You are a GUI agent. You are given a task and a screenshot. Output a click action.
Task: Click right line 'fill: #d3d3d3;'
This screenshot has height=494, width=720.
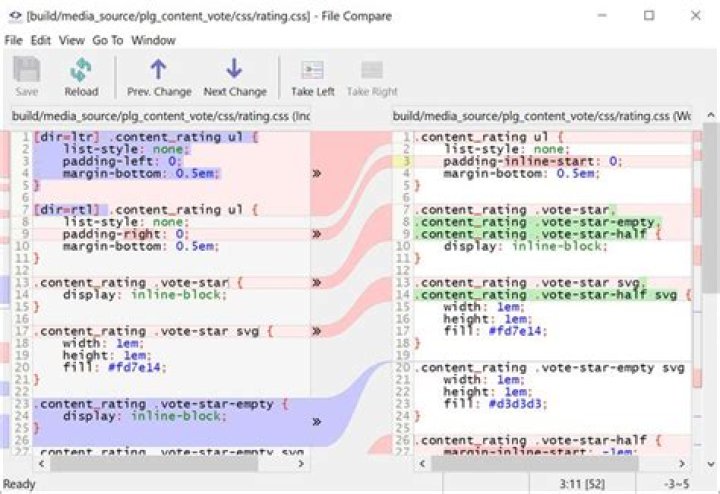[x=495, y=404]
